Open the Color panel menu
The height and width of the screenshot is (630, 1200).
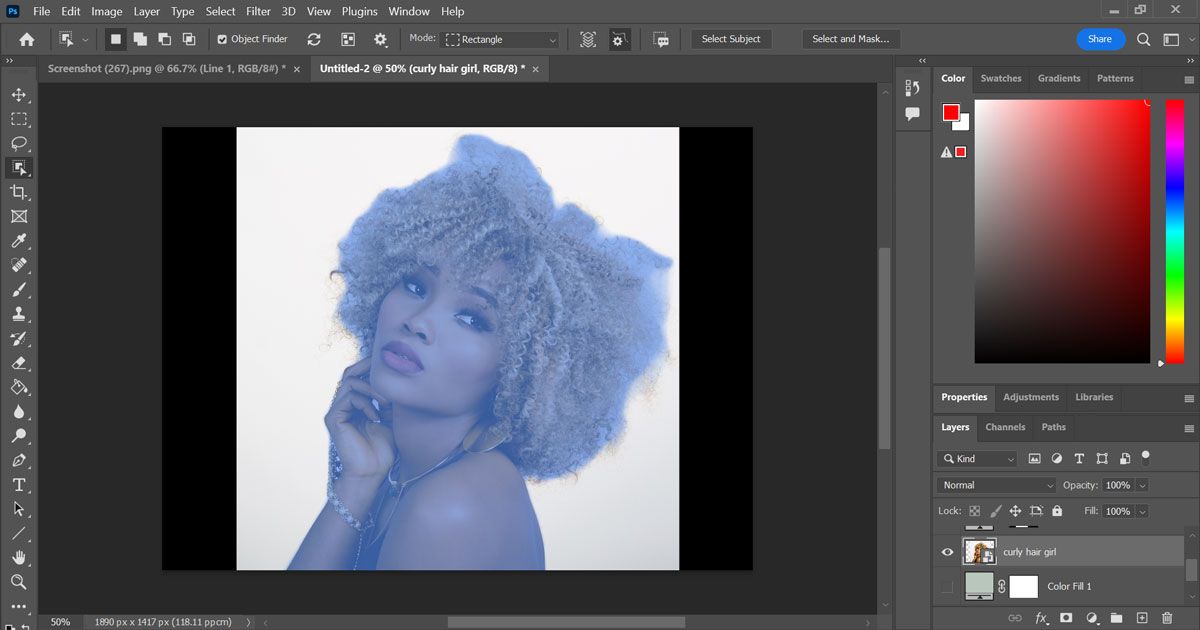click(1189, 79)
